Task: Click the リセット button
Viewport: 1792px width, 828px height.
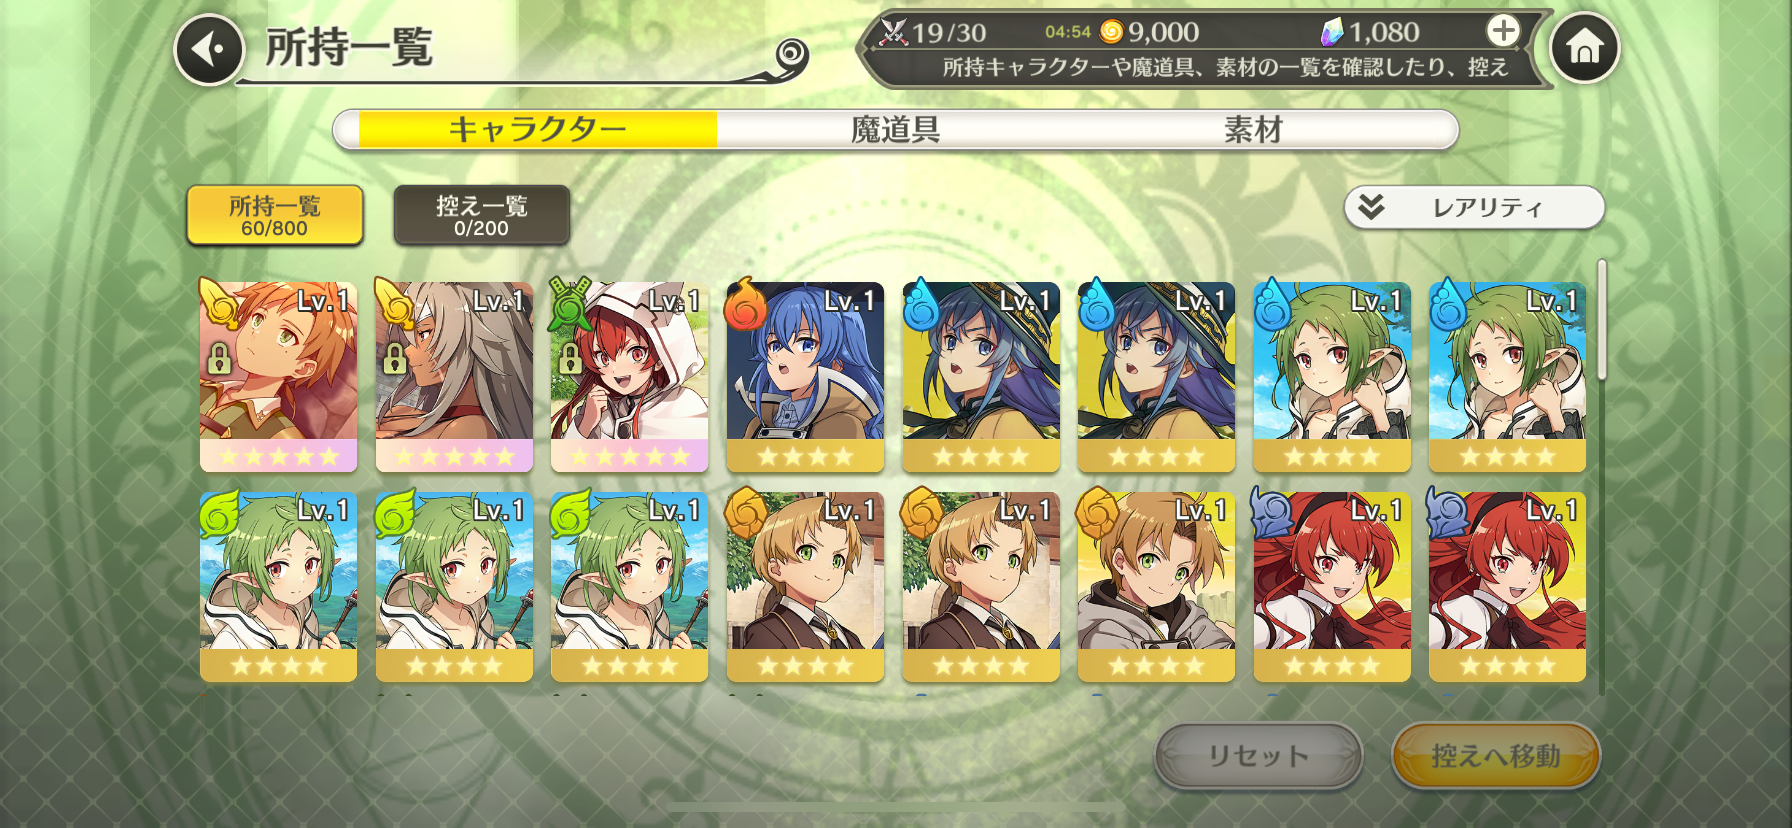Action: click(x=1258, y=756)
